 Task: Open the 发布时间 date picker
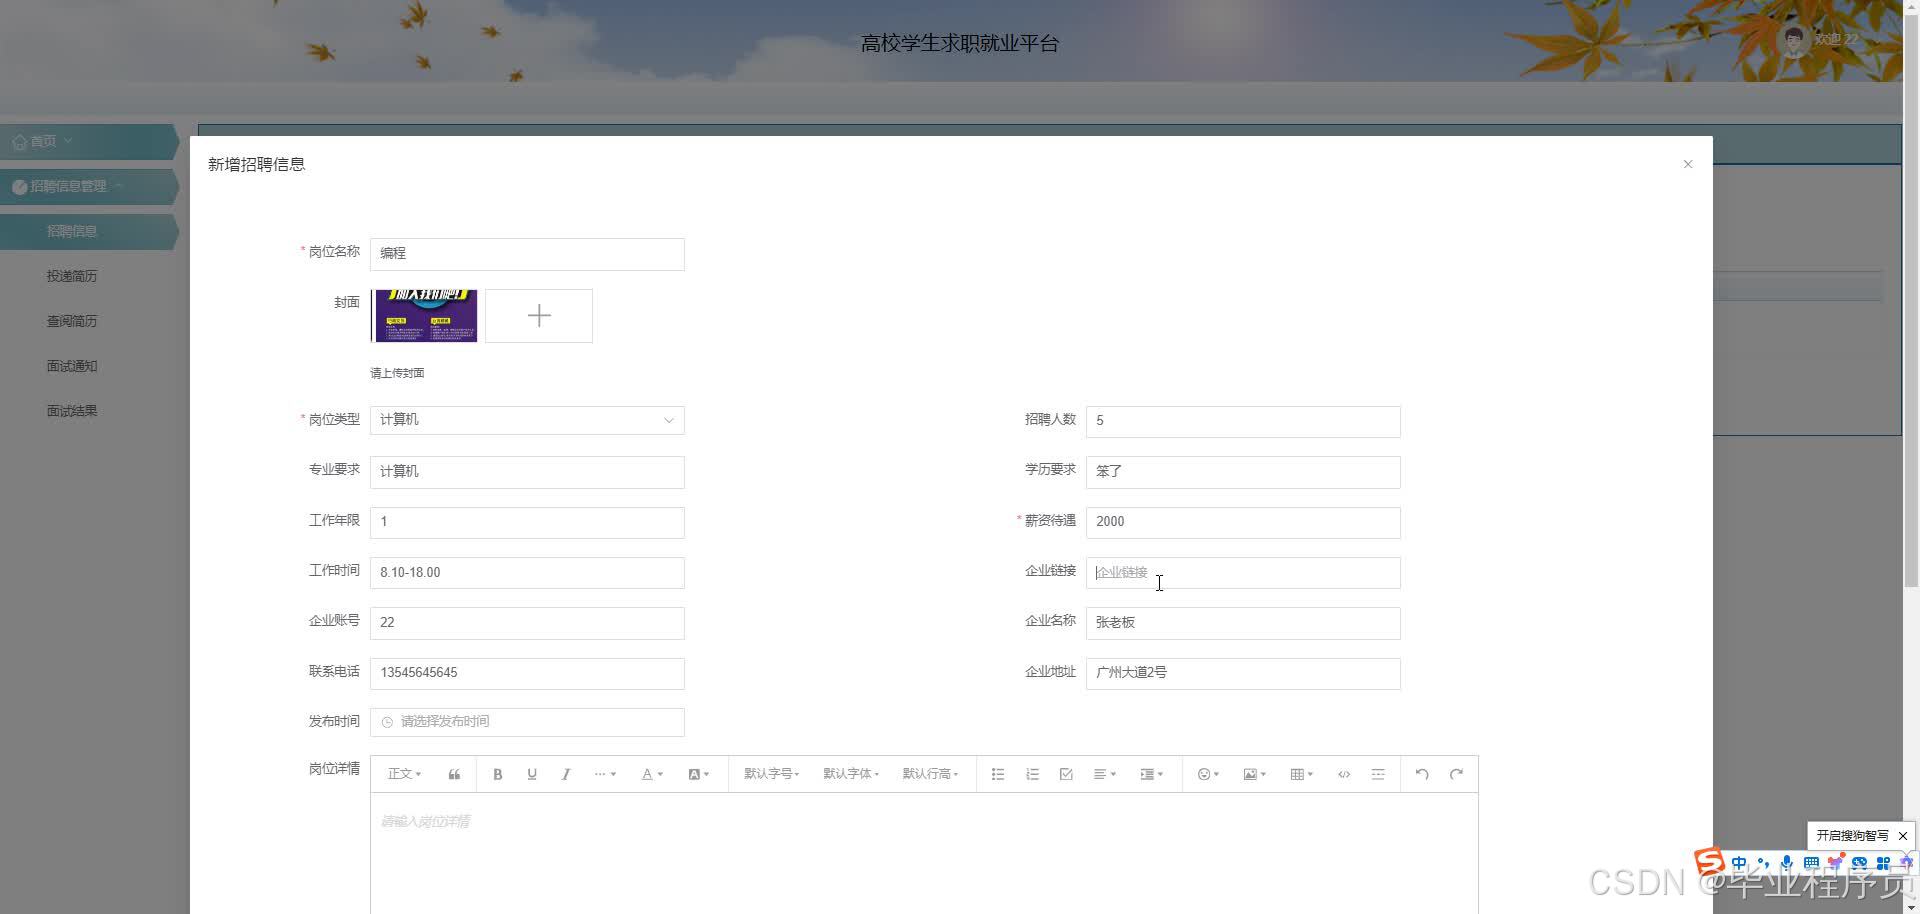[527, 722]
